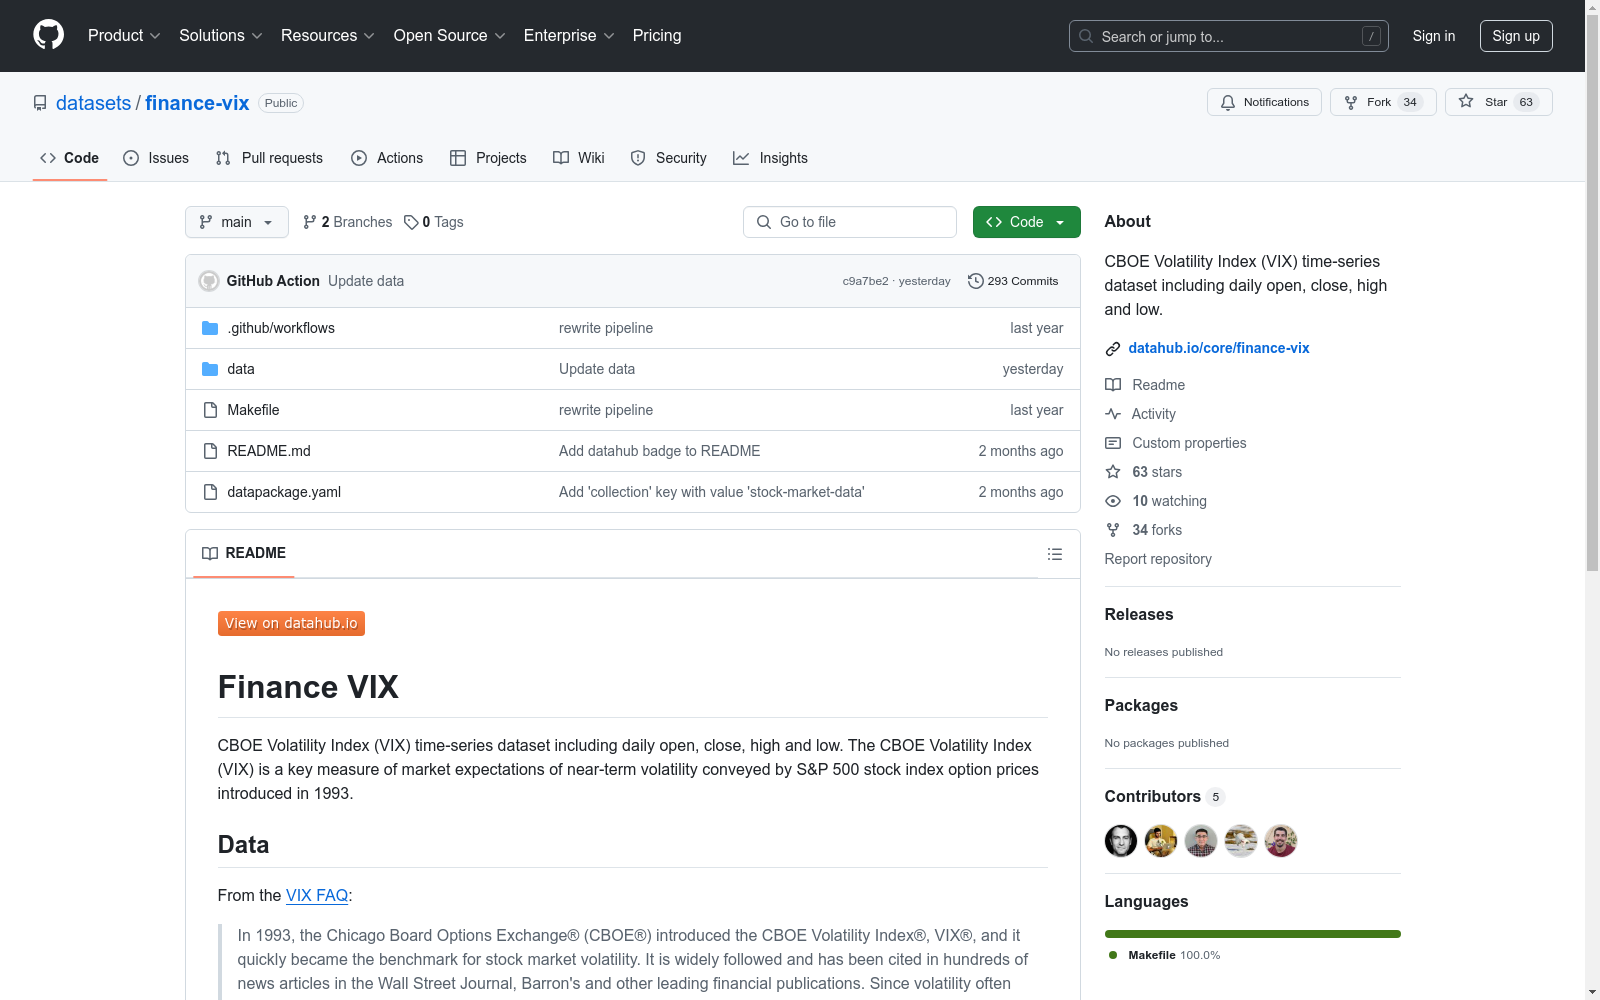Follow the VIX FAQ link
The height and width of the screenshot is (1000, 1600).
tap(317, 895)
